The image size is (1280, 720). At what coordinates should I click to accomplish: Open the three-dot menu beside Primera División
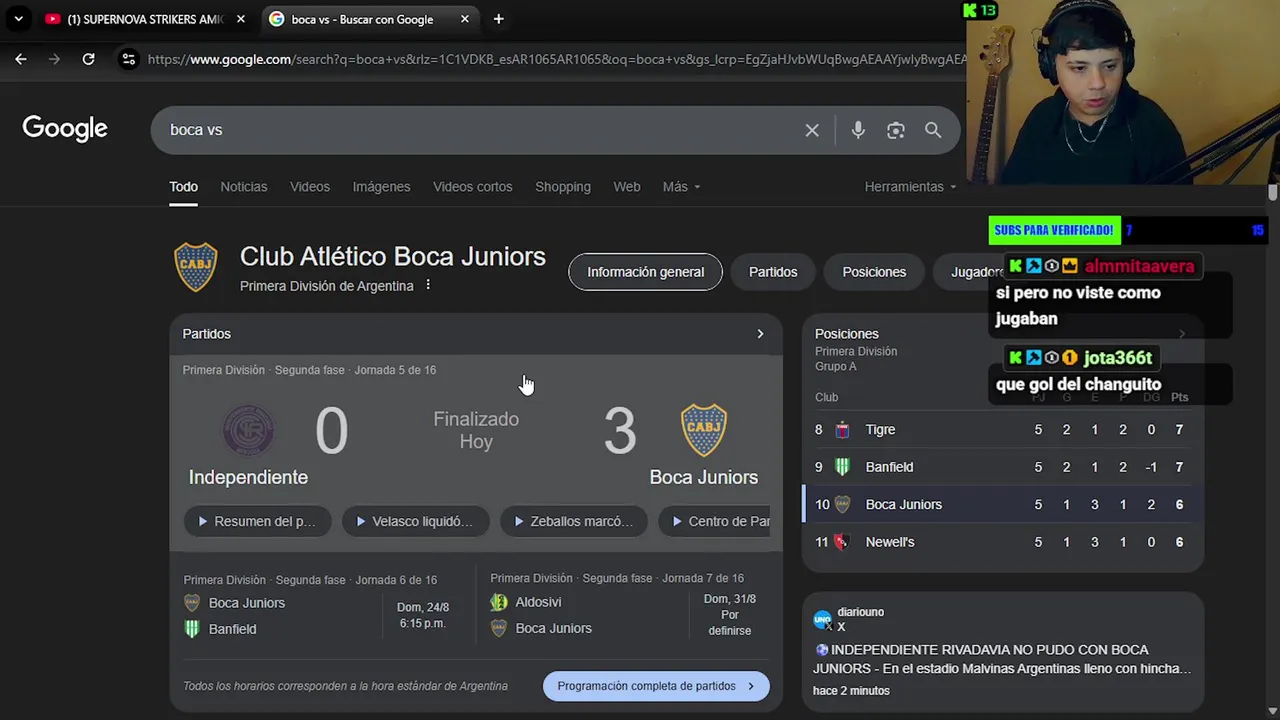[x=428, y=286]
